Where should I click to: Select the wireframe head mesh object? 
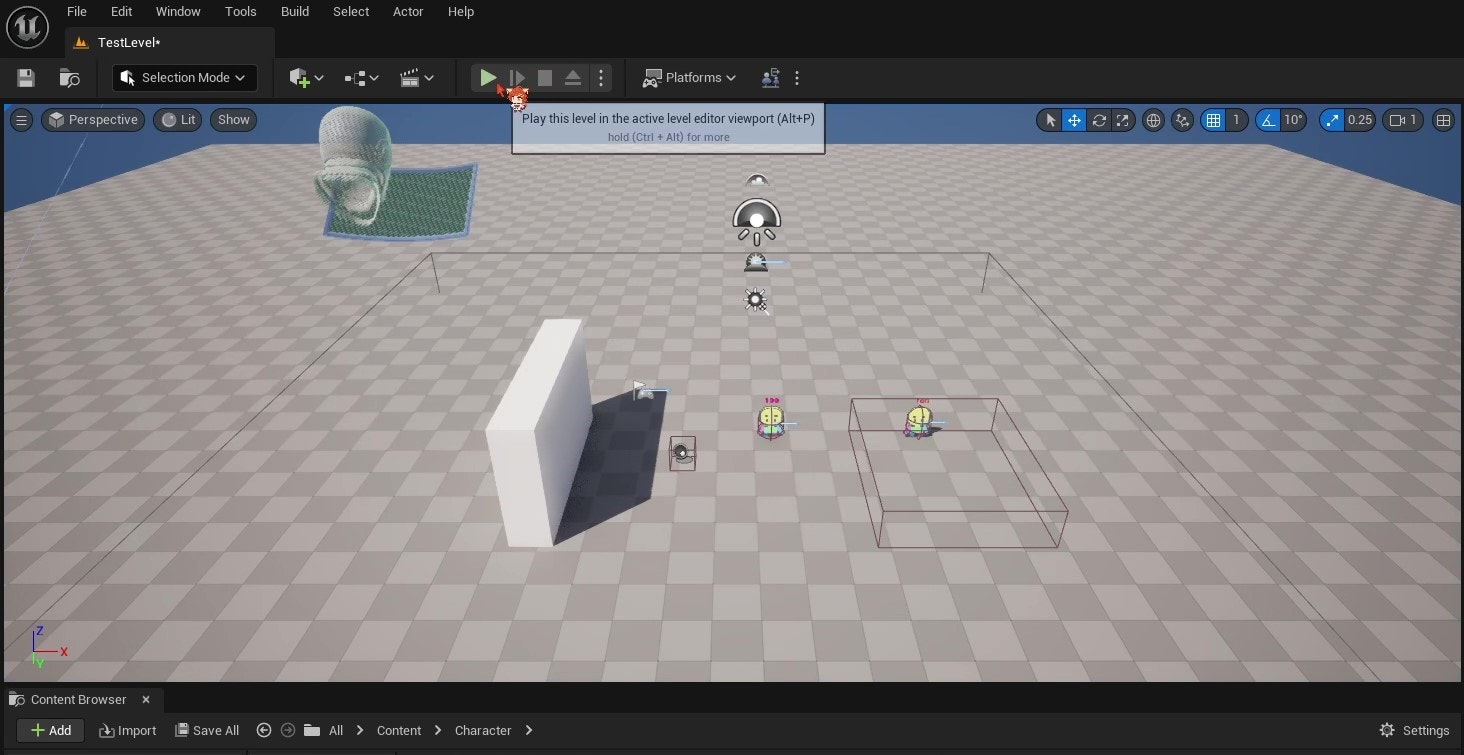(x=351, y=165)
